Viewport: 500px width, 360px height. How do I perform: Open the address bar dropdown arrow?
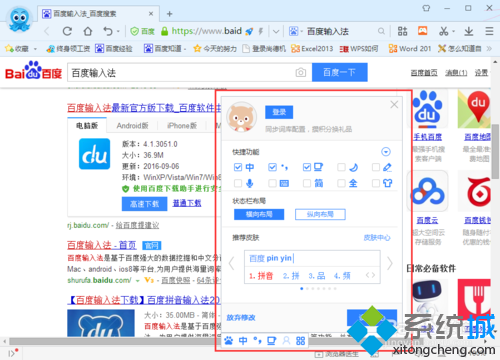[x=276, y=32]
